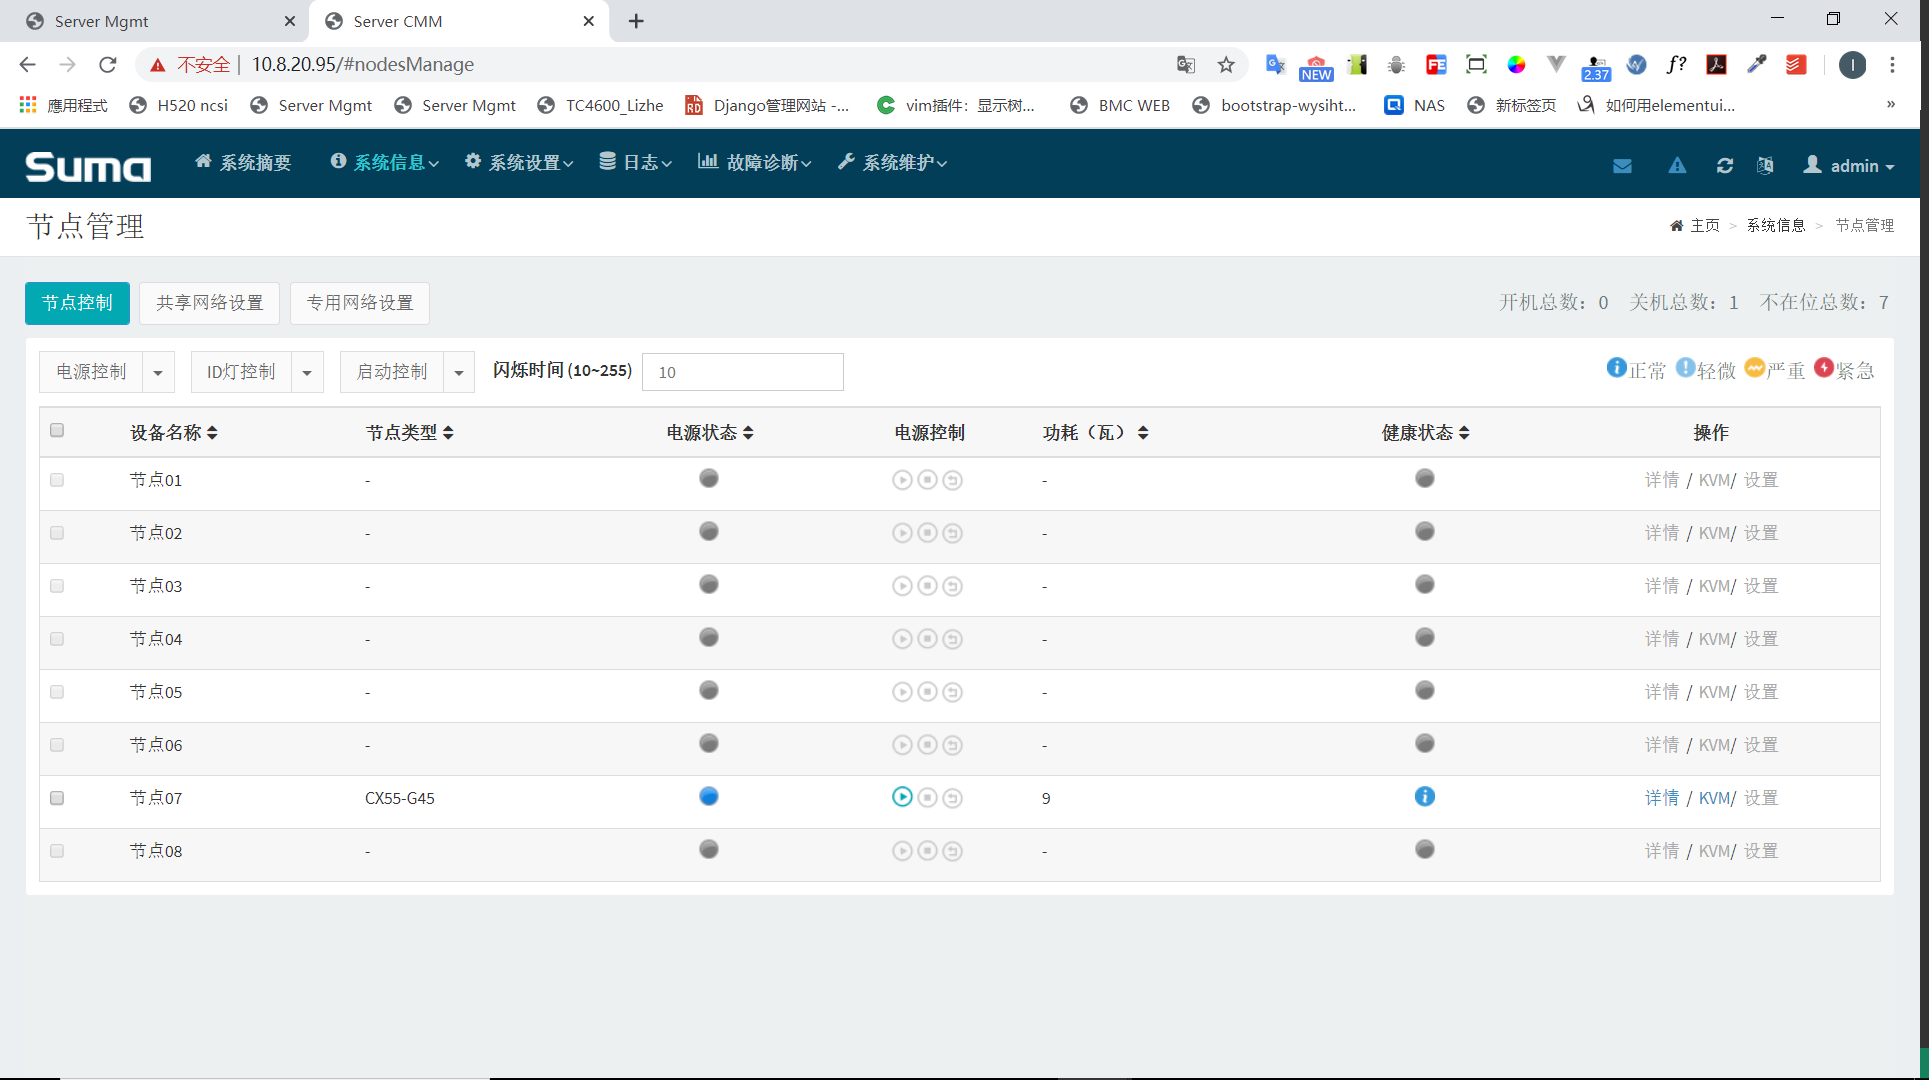
Task: Open the 系统信息 menu
Action: click(x=385, y=163)
